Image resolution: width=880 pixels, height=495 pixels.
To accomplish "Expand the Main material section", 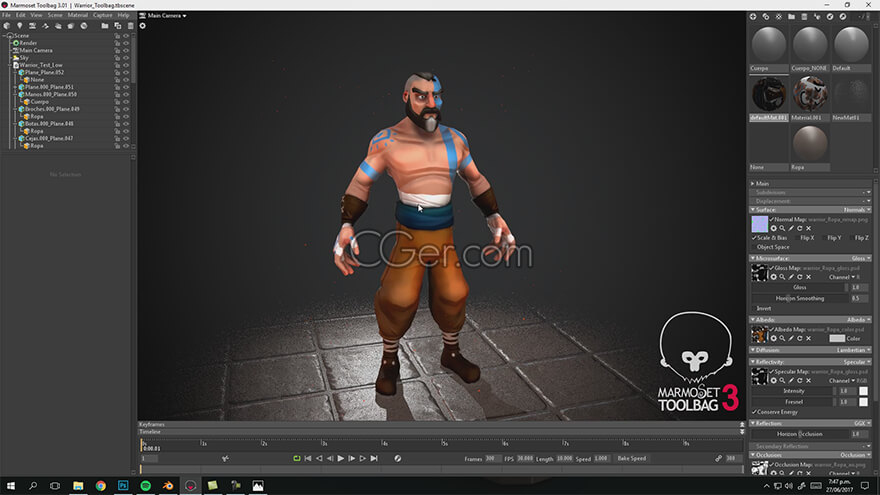I will pos(753,184).
